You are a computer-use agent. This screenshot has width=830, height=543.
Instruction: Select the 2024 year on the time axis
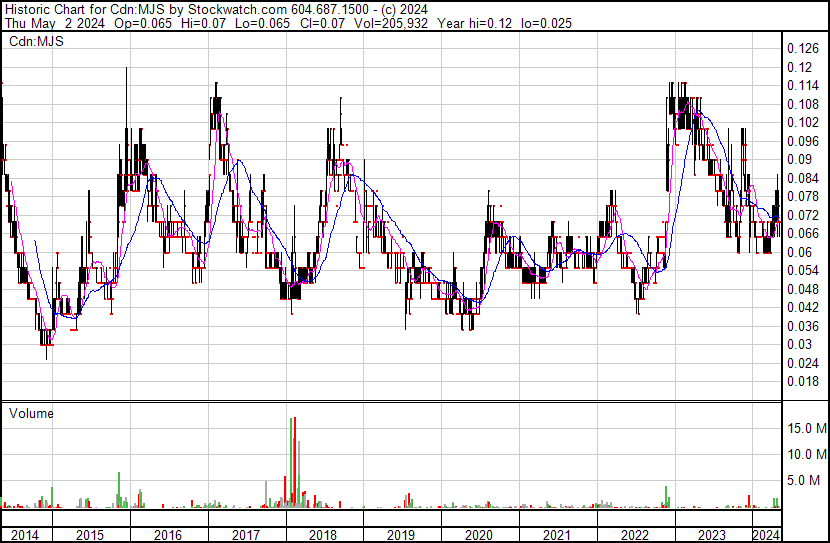tap(765, 535)
